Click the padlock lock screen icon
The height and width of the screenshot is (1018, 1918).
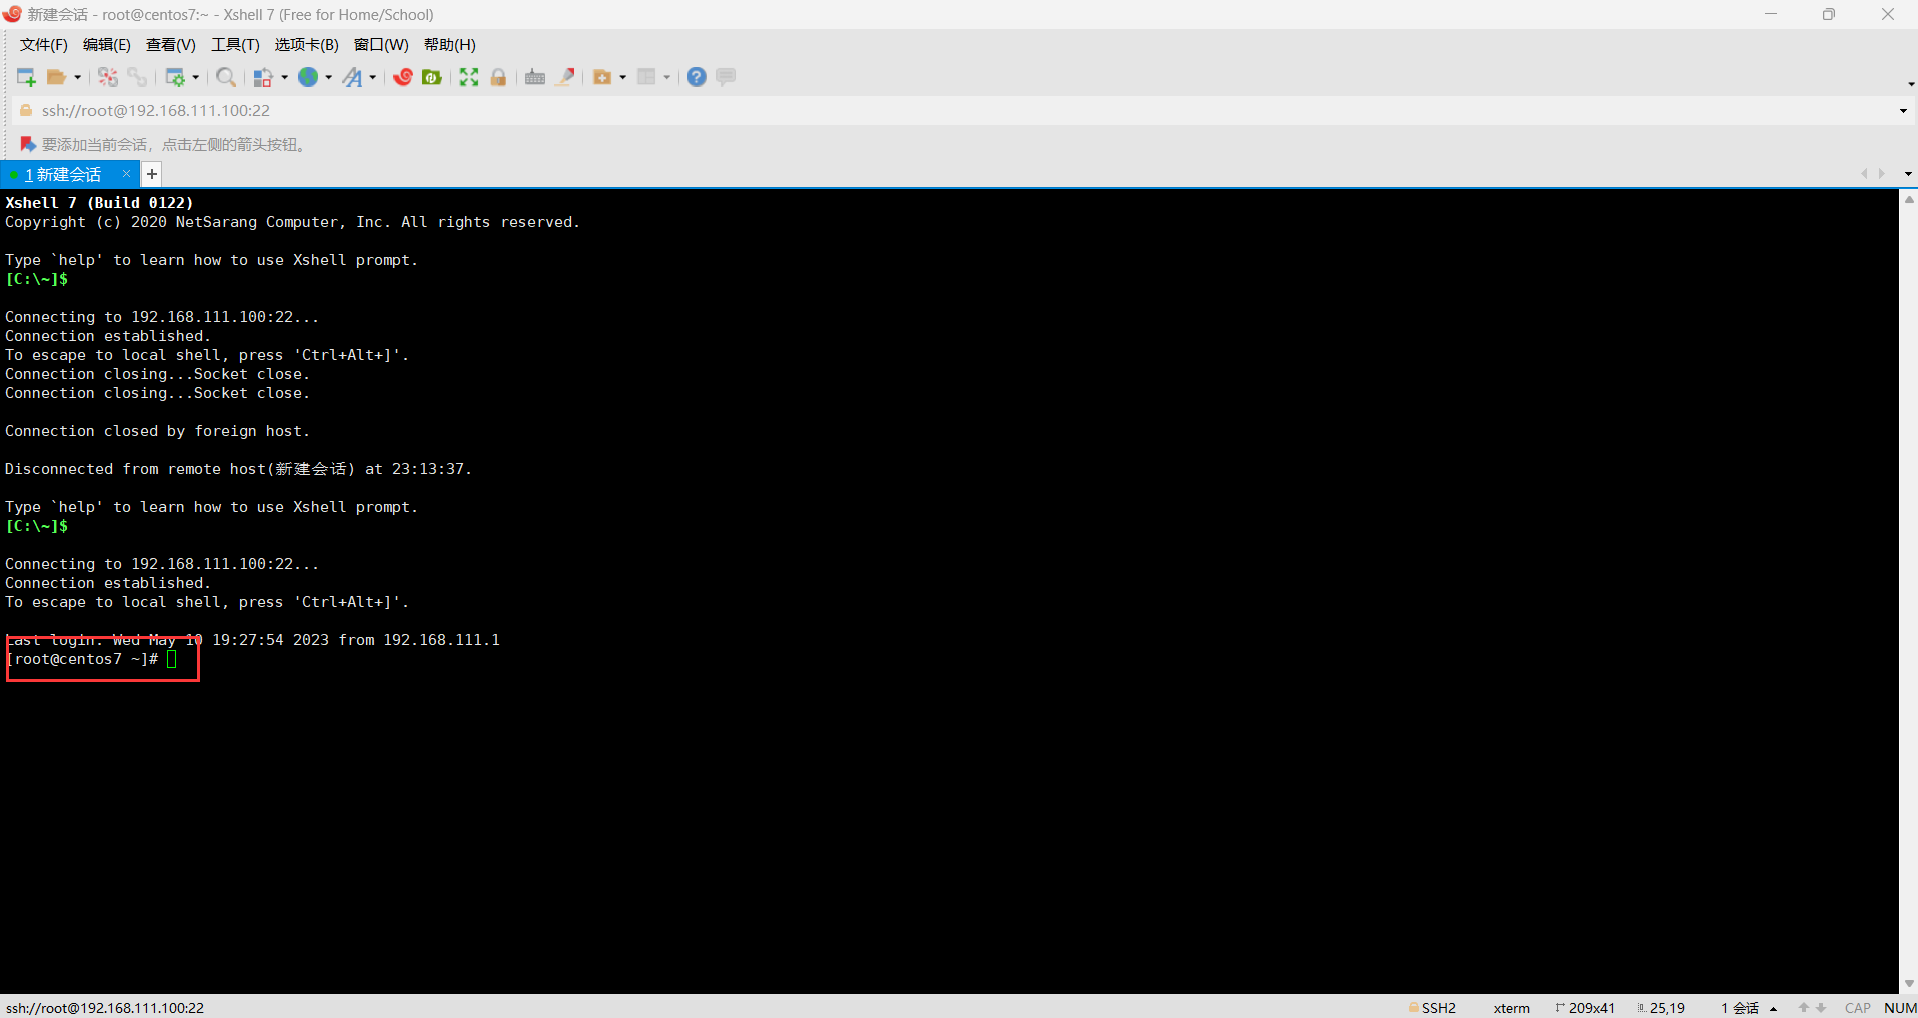(x=498, y=77)
